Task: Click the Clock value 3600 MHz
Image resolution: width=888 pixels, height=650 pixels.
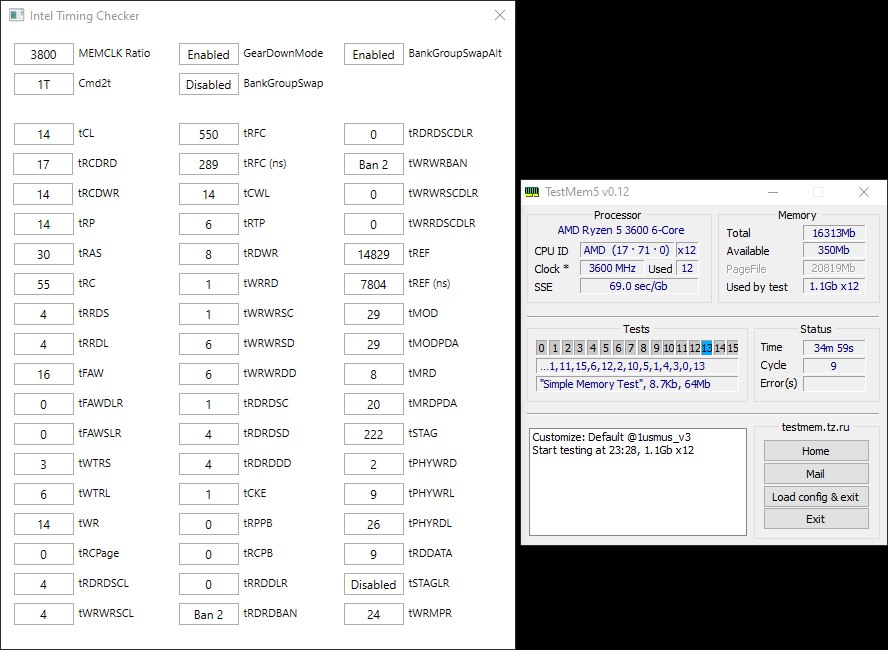Action: 612,268
